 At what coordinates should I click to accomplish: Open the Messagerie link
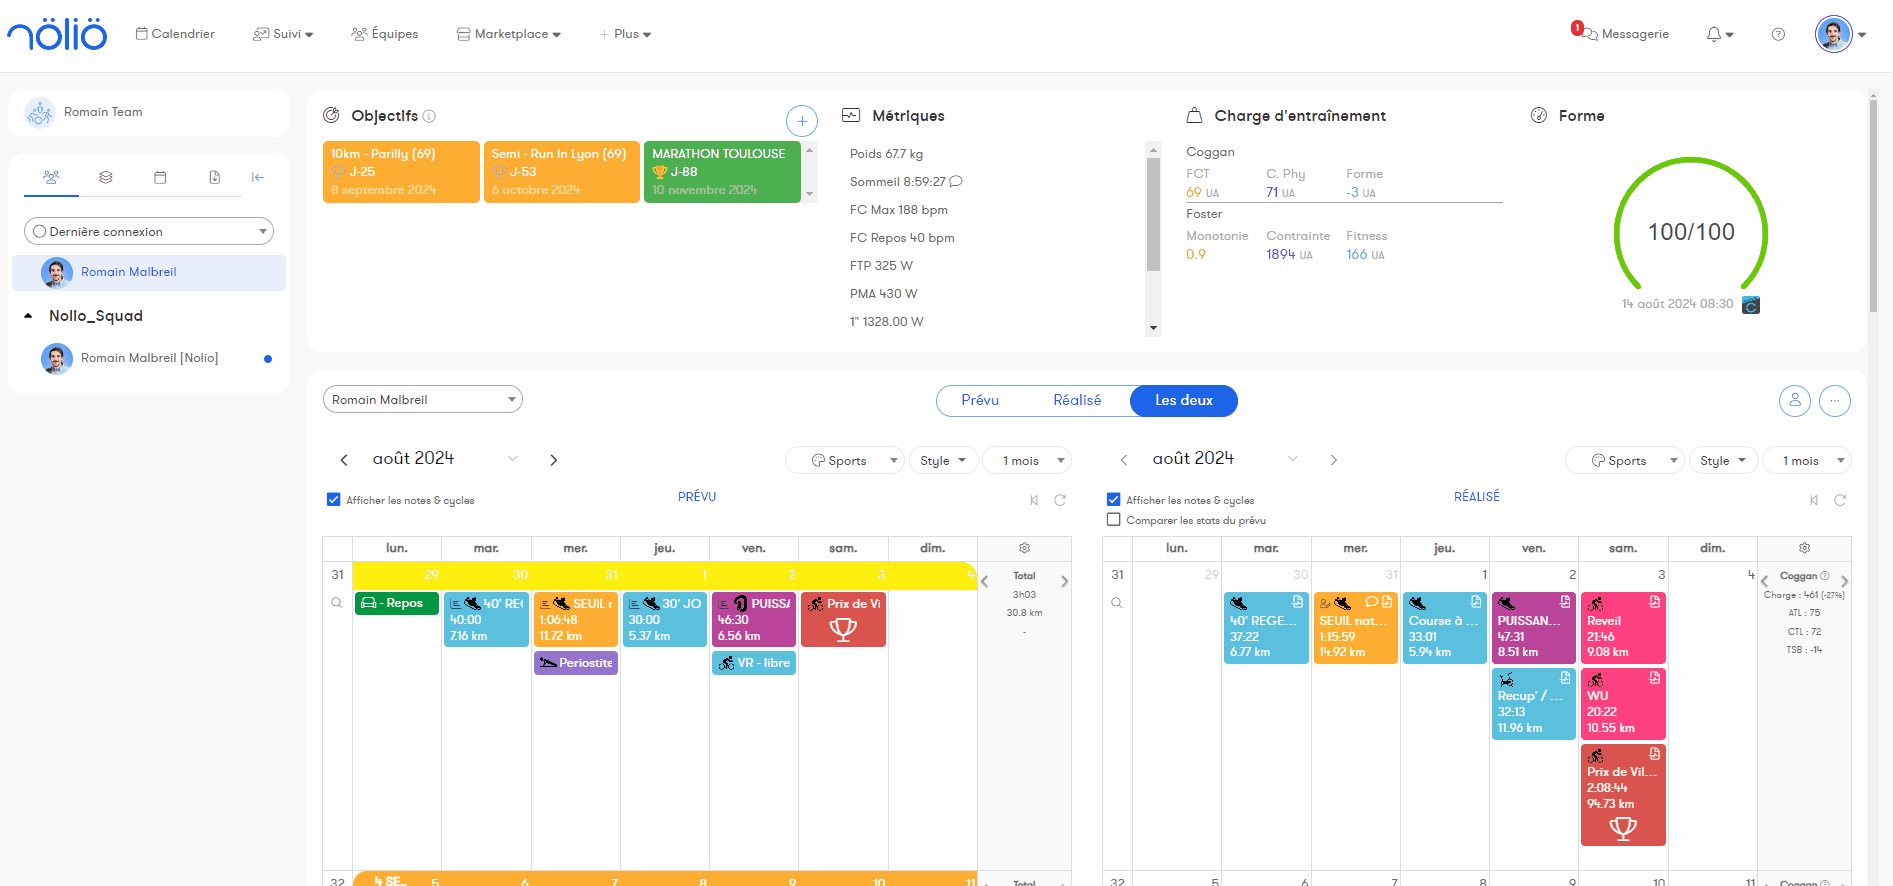tap(1625, 34)
